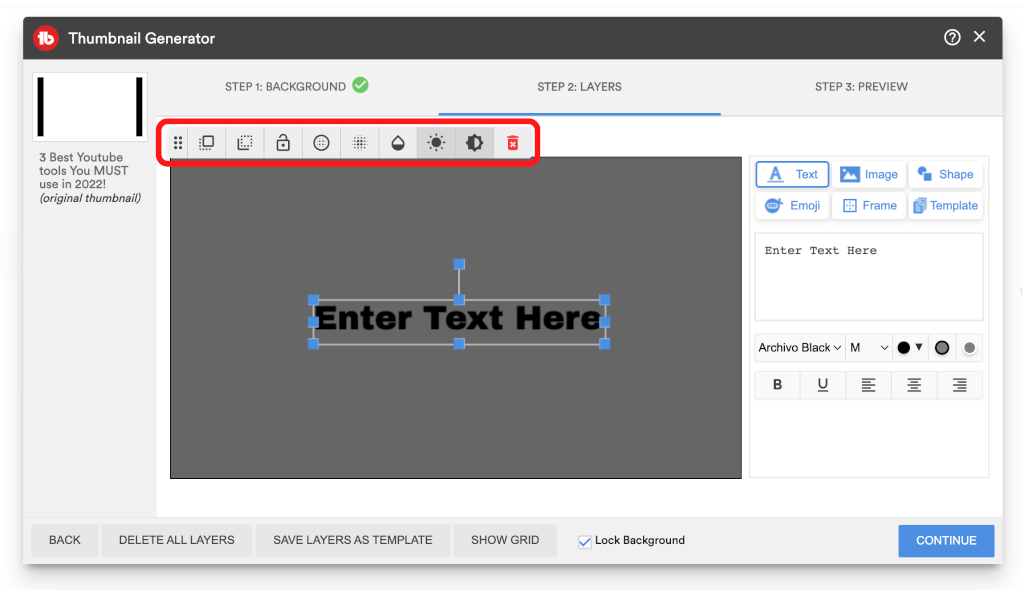The image size is (1024, 590).
Task: Delete layer with red trash icon
Action: pyautogui.click(x=512, y=143)
